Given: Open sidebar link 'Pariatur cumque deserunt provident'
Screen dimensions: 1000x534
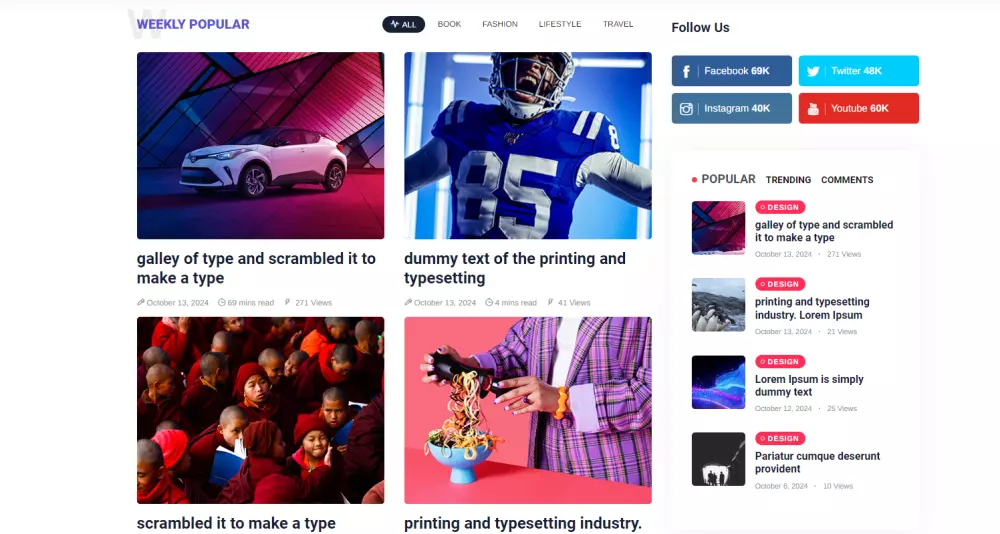Looking at the screenshot, I should [x=817, y=463].
